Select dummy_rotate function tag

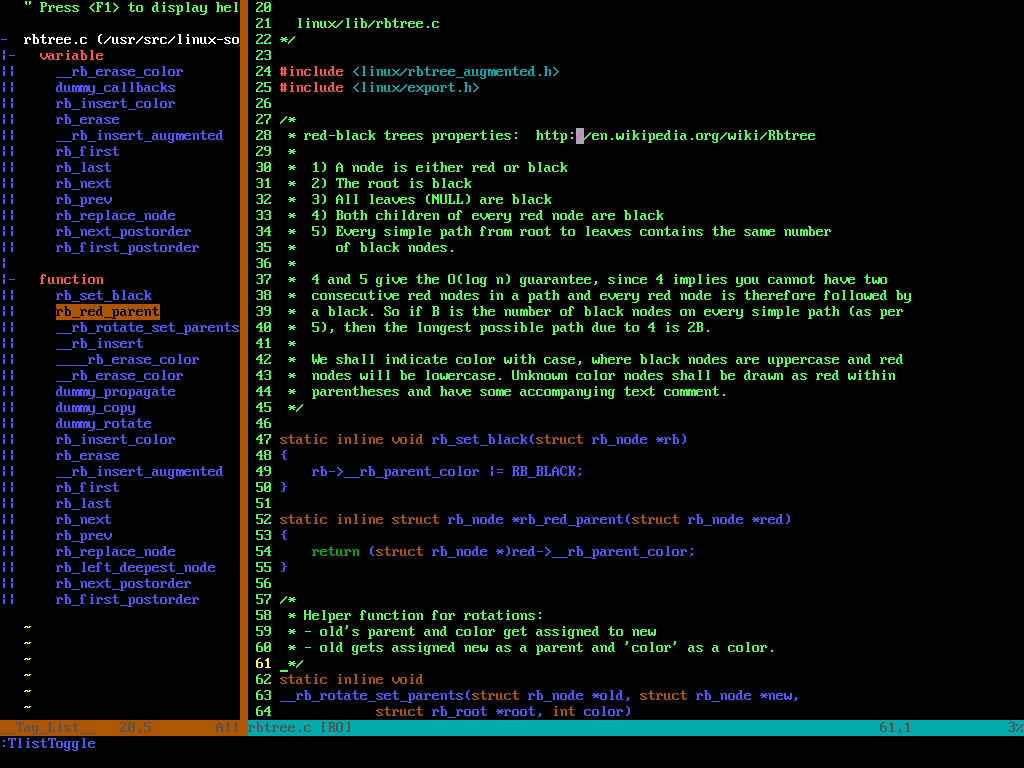pyautogui.click(x=103, y=424)
